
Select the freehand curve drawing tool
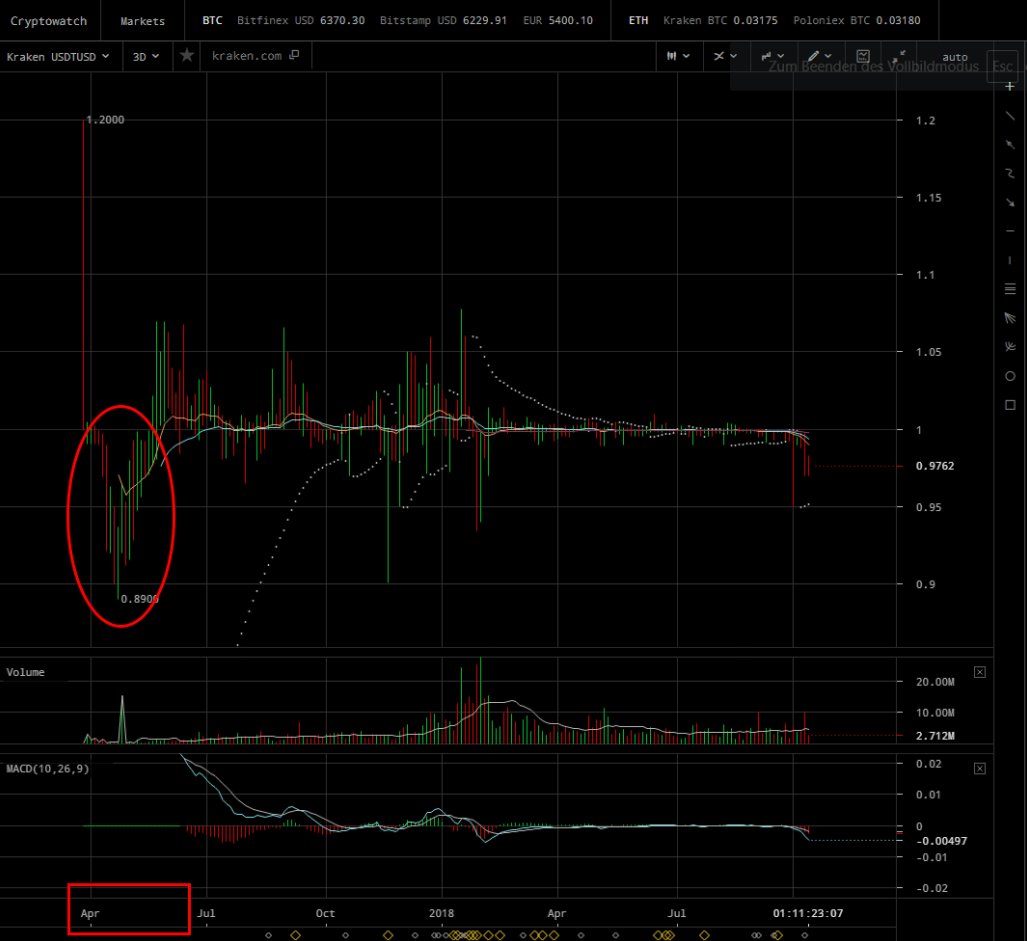(x=1010, y=174)
